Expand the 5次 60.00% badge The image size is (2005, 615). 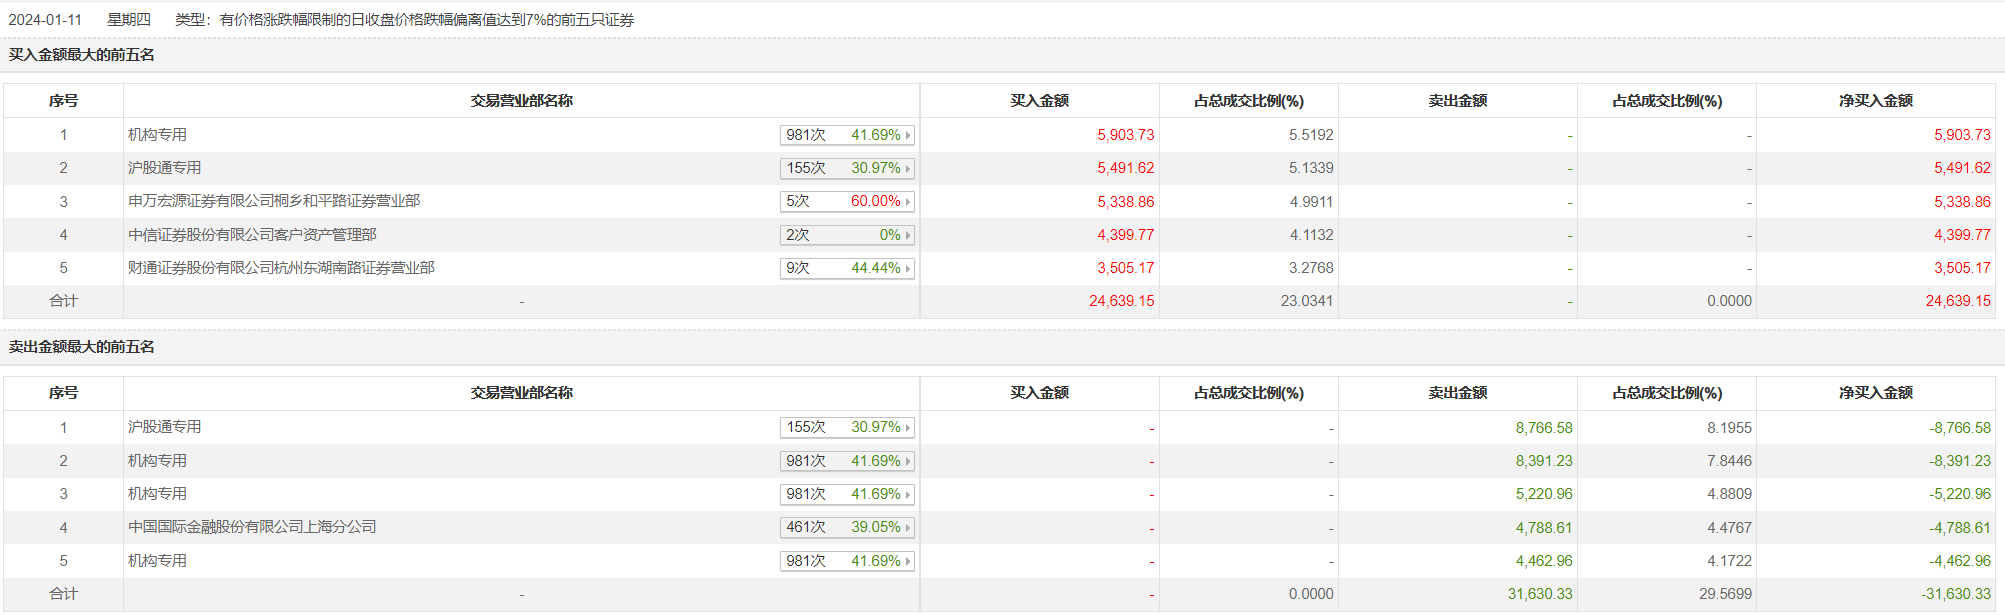point(846,202)
